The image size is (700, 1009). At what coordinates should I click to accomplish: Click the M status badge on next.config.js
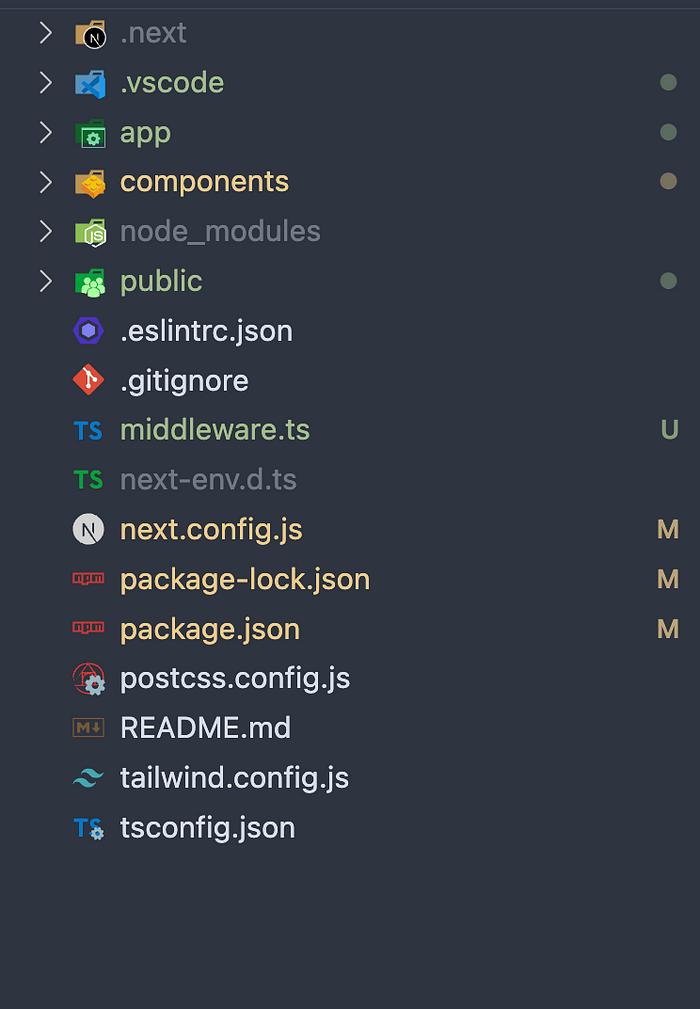point(668,530)
